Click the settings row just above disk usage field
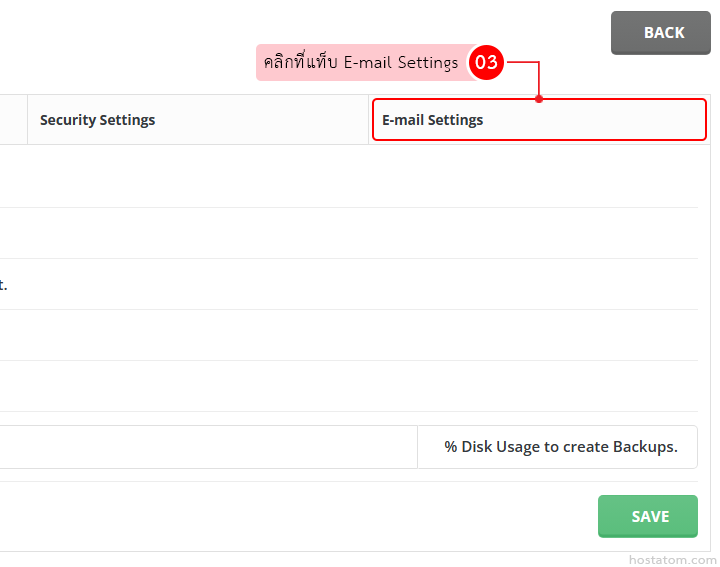Viewport: 720px width, 567px height. (350, 386)
